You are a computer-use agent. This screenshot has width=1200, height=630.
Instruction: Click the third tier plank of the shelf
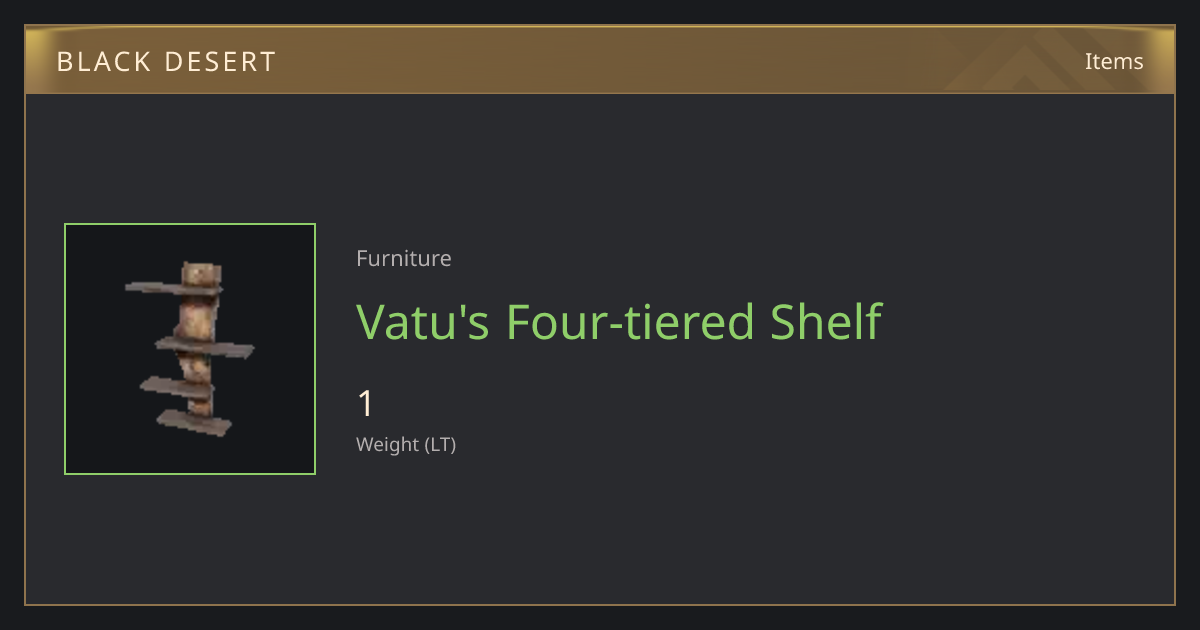click(177, 385)
